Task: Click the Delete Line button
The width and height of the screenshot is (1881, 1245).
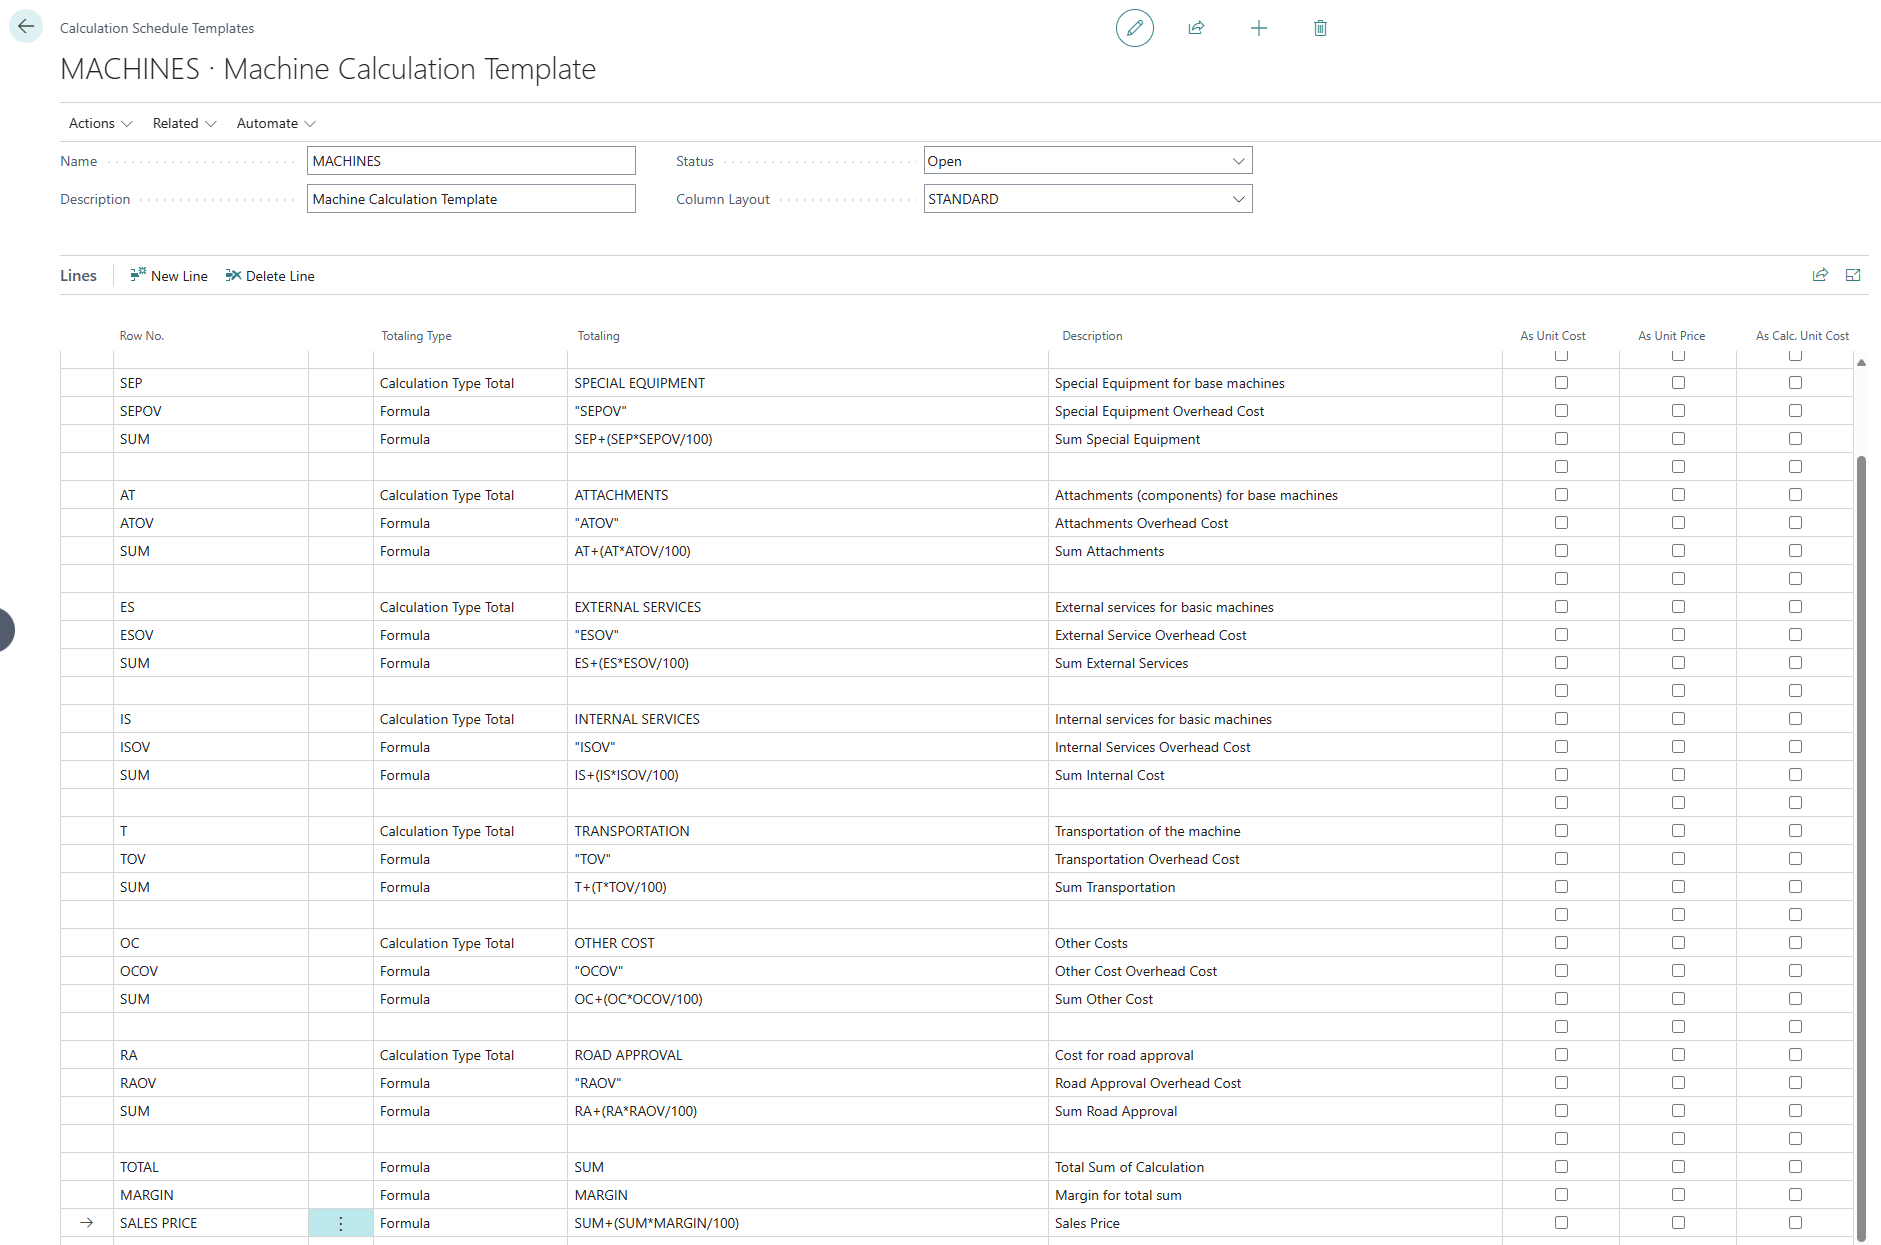Action: coord(270,276)
